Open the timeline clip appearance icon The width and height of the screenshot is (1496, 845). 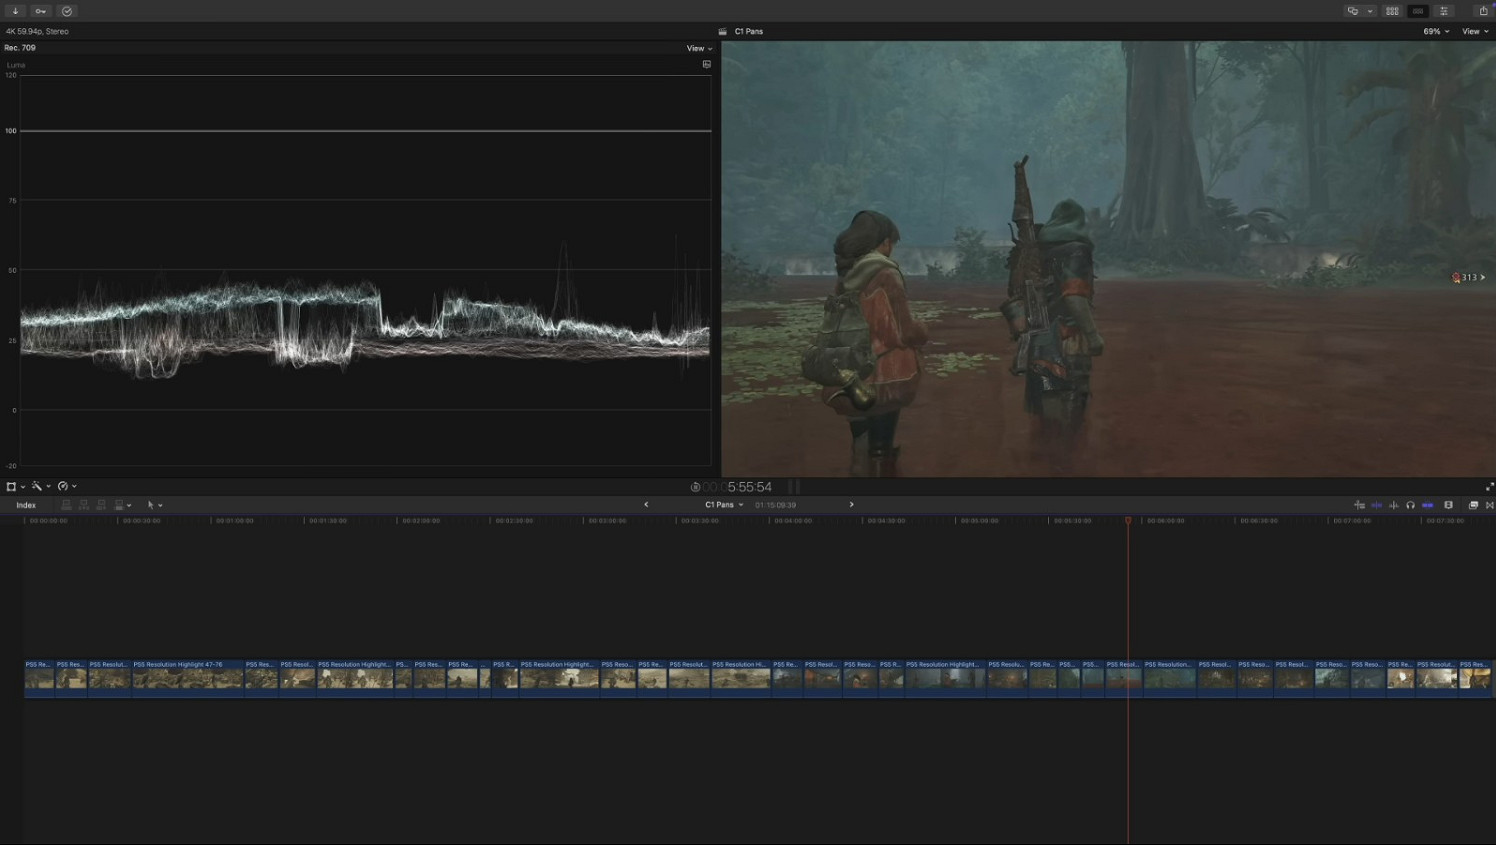click(1448, 505)
